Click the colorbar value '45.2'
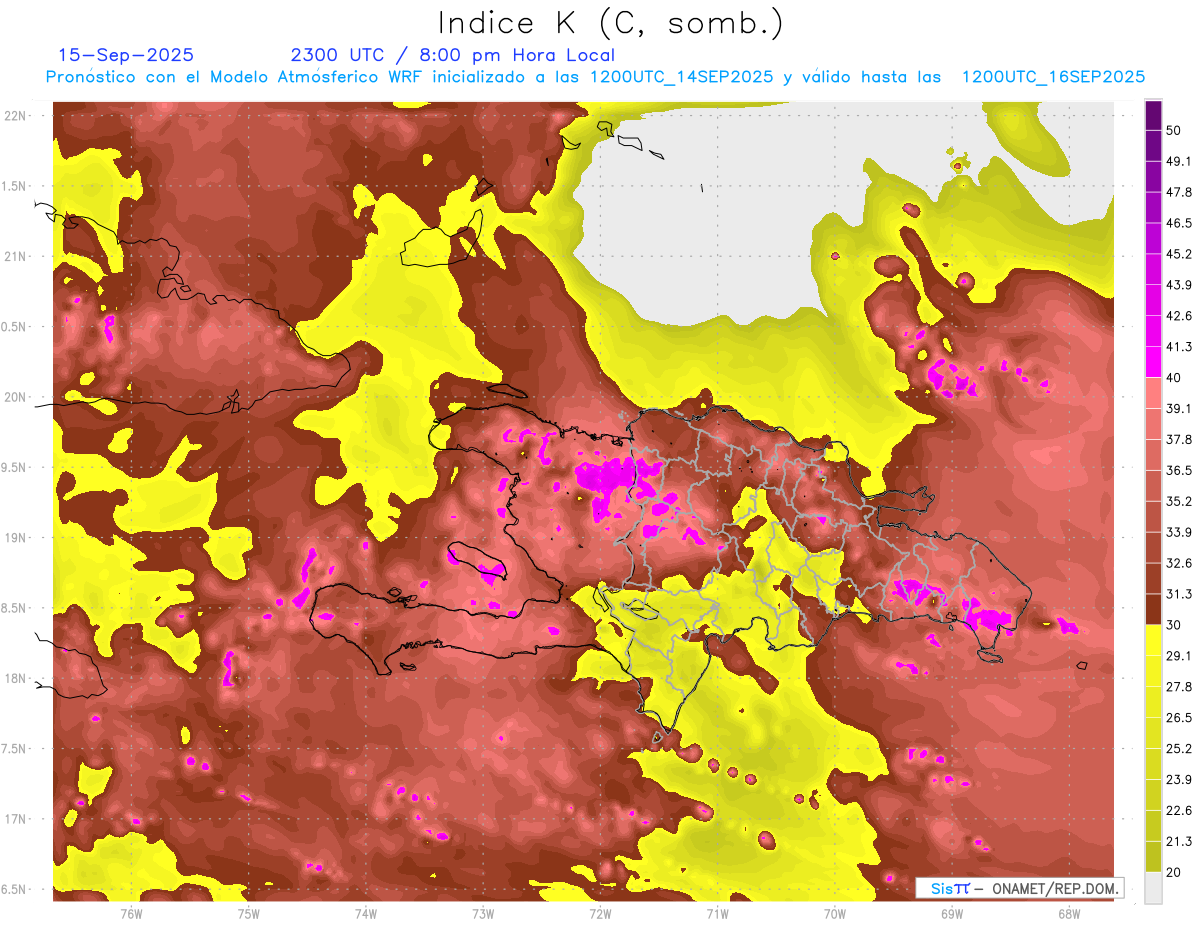 click(1179, 254)
